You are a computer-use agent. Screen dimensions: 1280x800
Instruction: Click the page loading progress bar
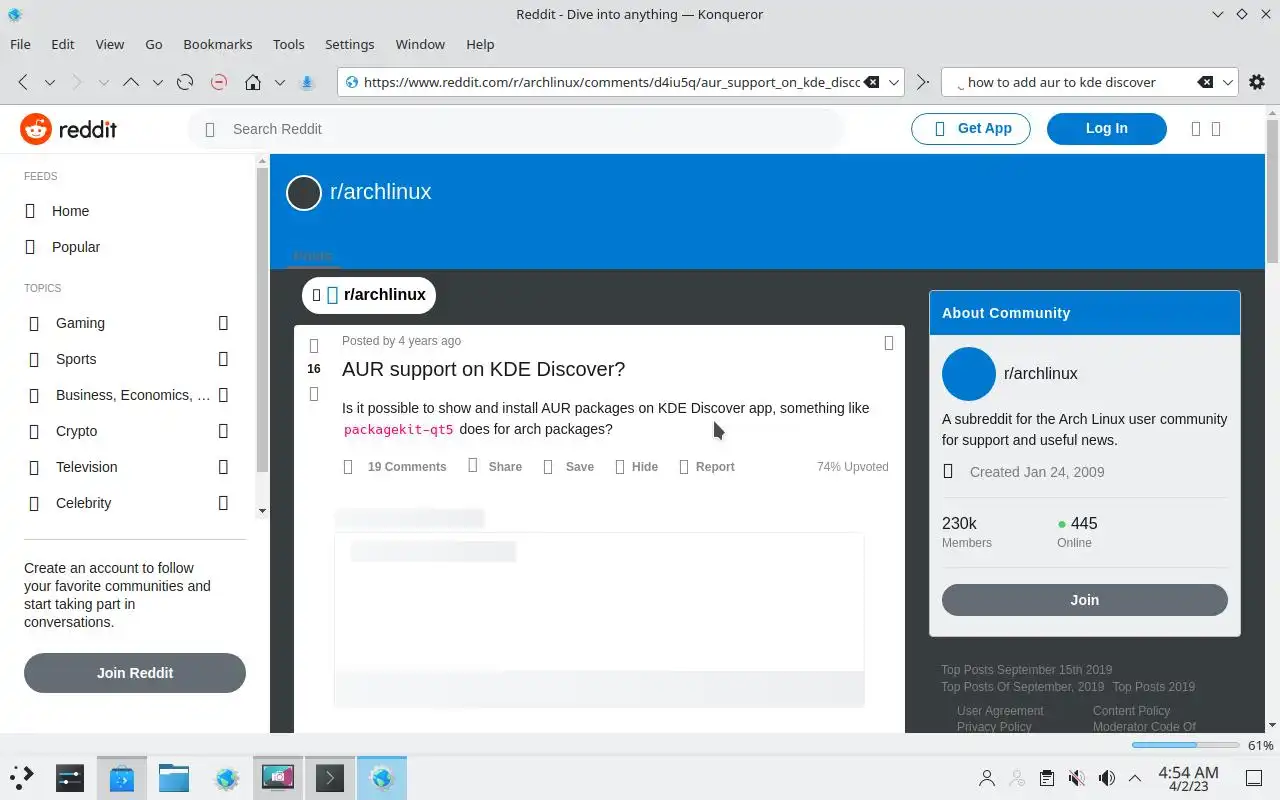(x=1186, y=745)
